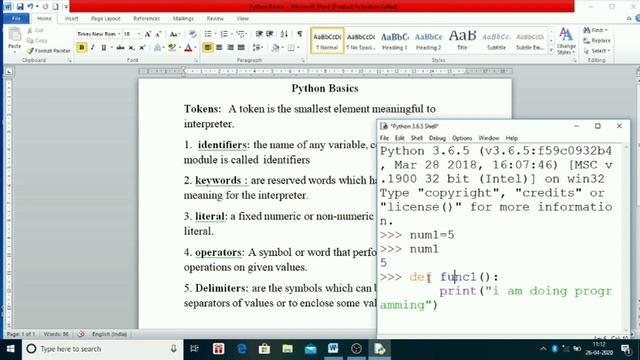This screenshot has width=640, height=360.
Task: Click the proofing errors icon in status bar
Action: coord(81,334)
